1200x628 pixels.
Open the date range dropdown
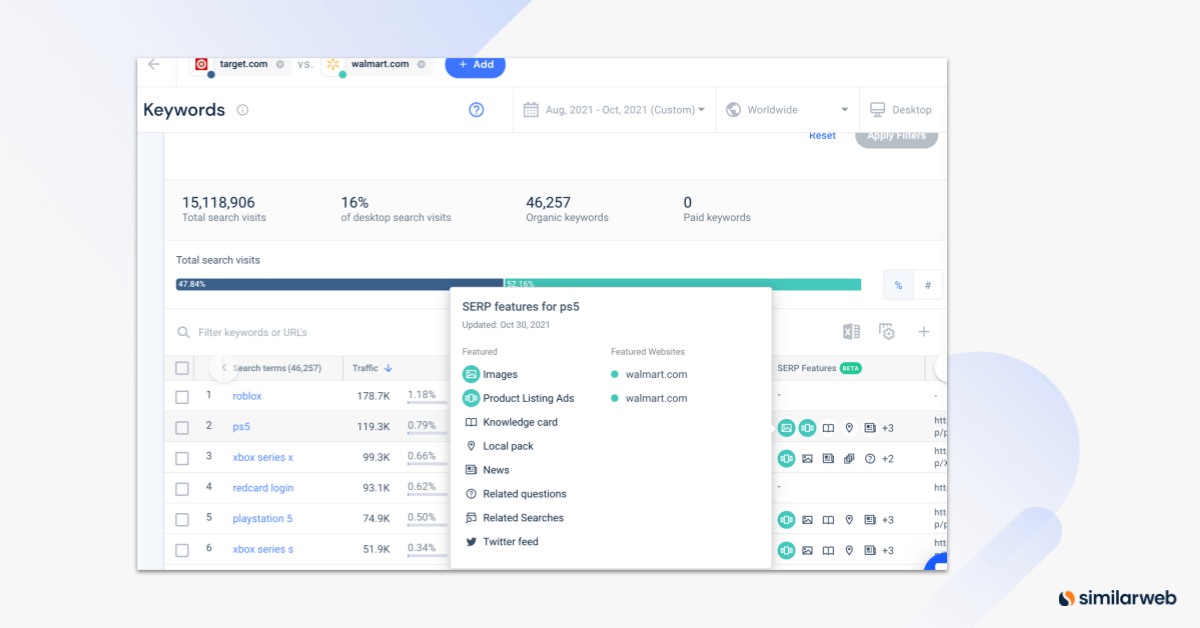614,110
